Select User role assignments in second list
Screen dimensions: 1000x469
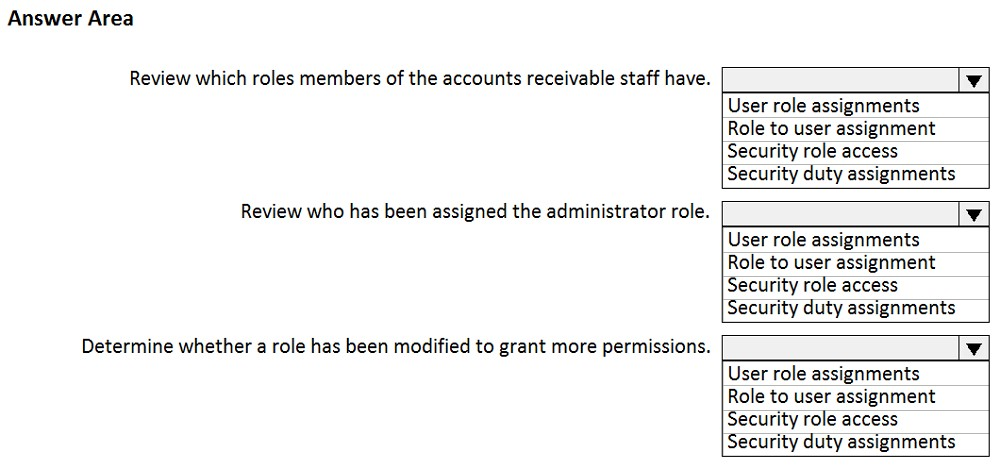coord(855,240)
